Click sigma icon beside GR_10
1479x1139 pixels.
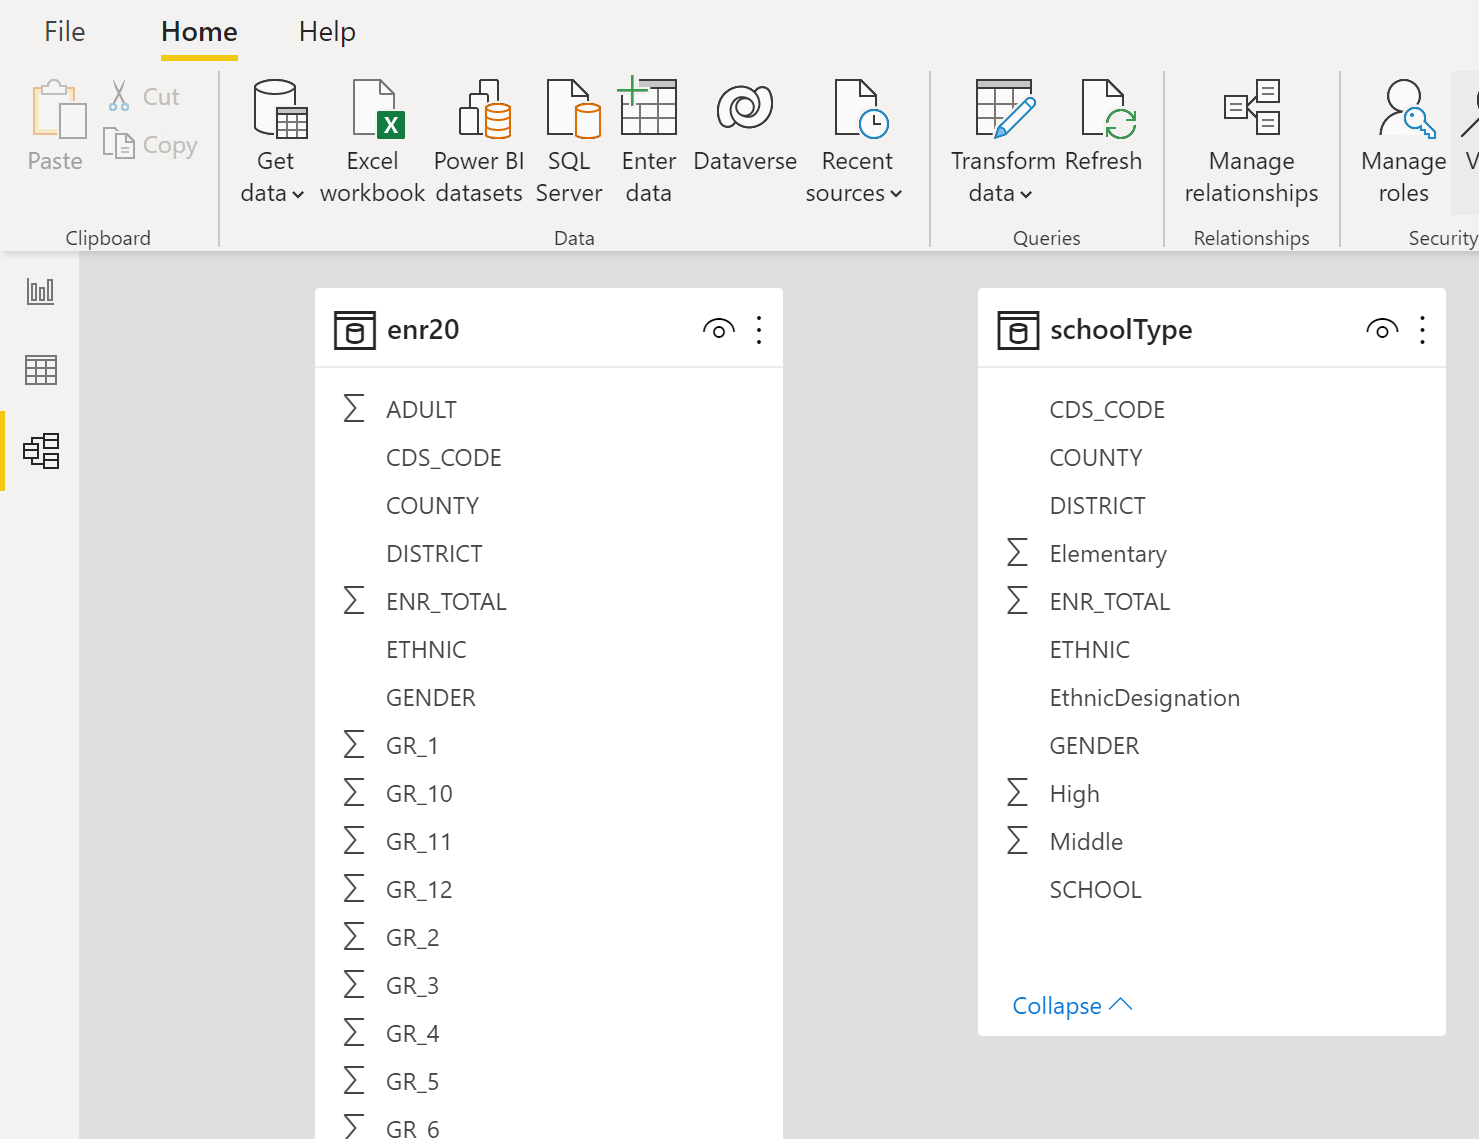(354, 792)
